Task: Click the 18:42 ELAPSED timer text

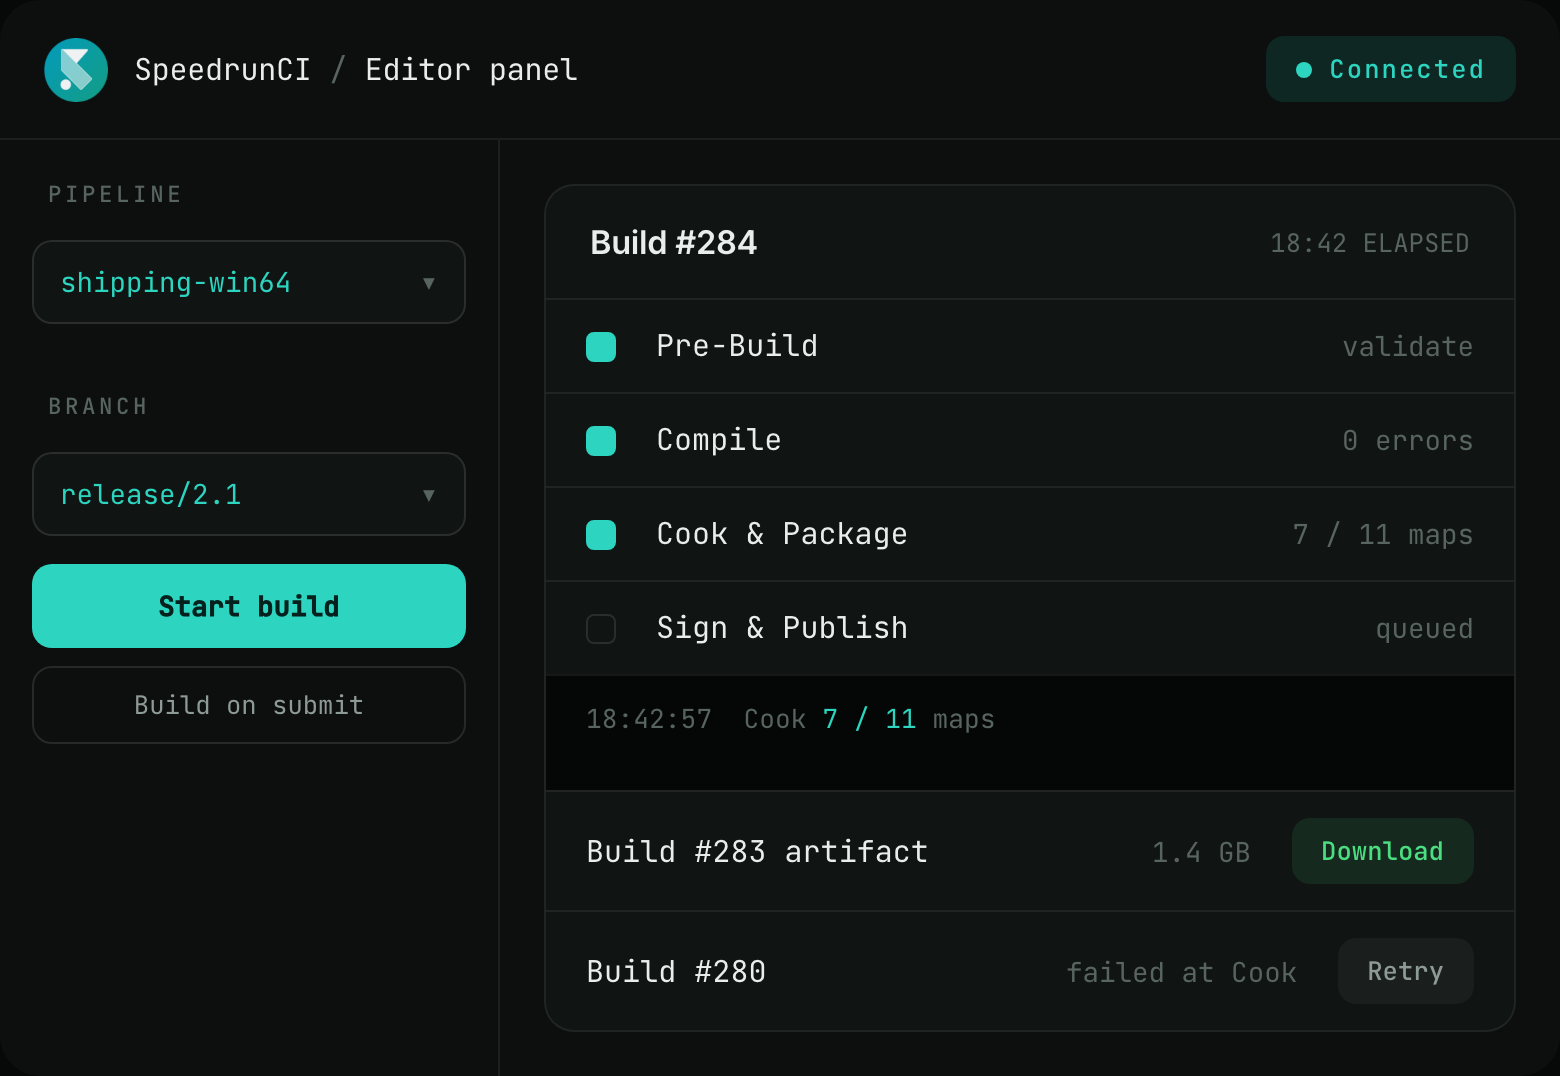Action: (1370, 243)
